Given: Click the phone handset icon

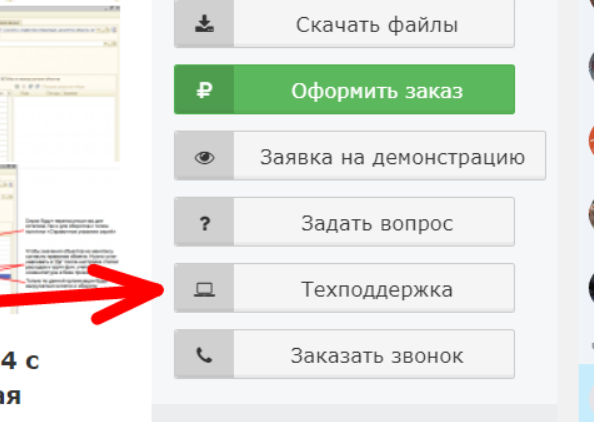Looking at the screenshot, I should click(x=204, y=356).
